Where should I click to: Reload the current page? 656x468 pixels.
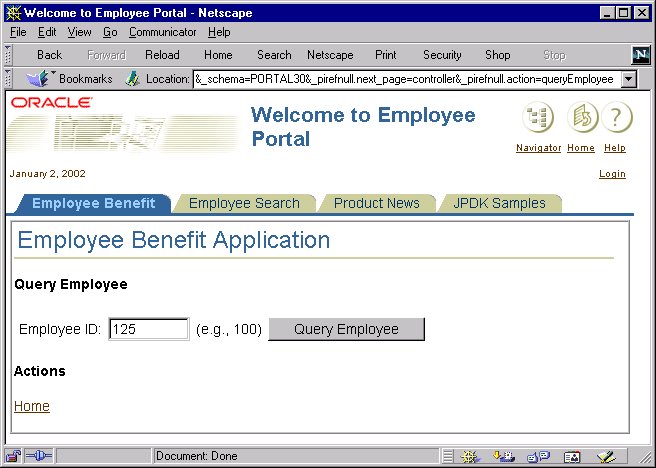[162, 55]
